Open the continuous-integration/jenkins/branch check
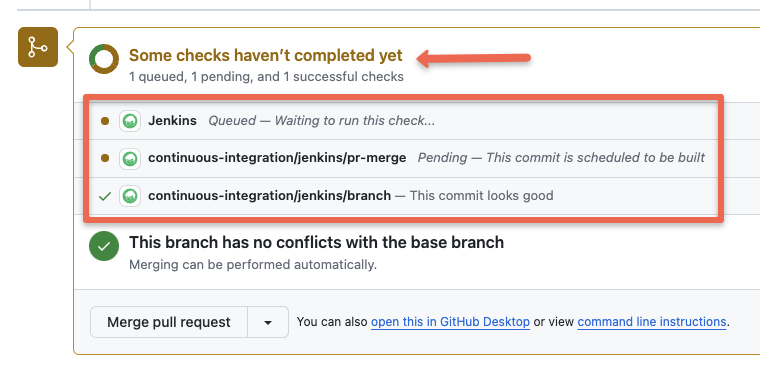 pos(269,195)
